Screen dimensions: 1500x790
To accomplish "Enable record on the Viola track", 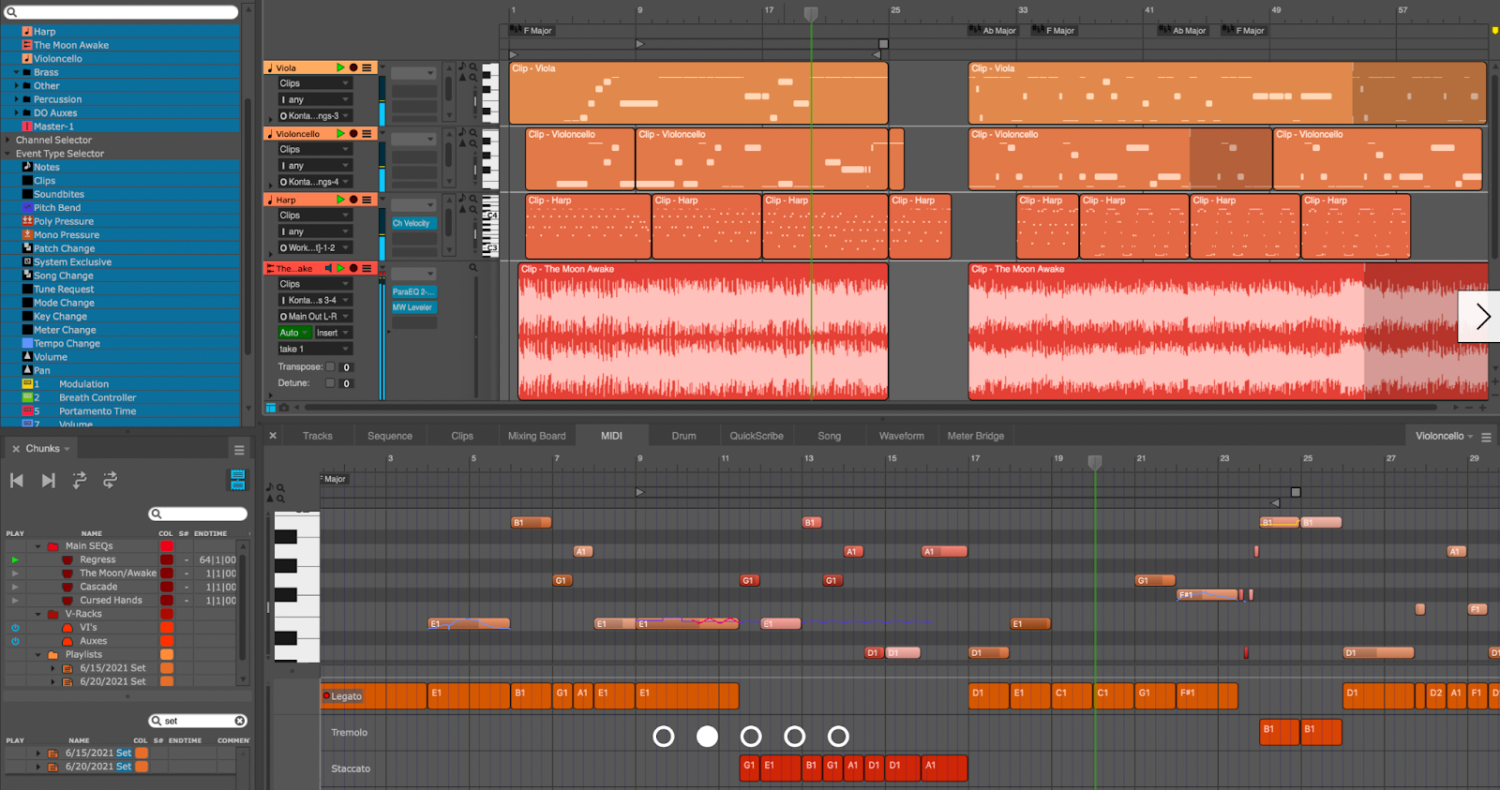I will 353,67.
